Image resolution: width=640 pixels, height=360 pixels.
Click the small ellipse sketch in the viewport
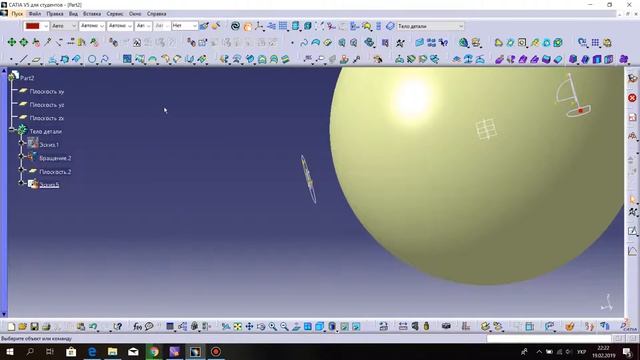pos(309,179)
